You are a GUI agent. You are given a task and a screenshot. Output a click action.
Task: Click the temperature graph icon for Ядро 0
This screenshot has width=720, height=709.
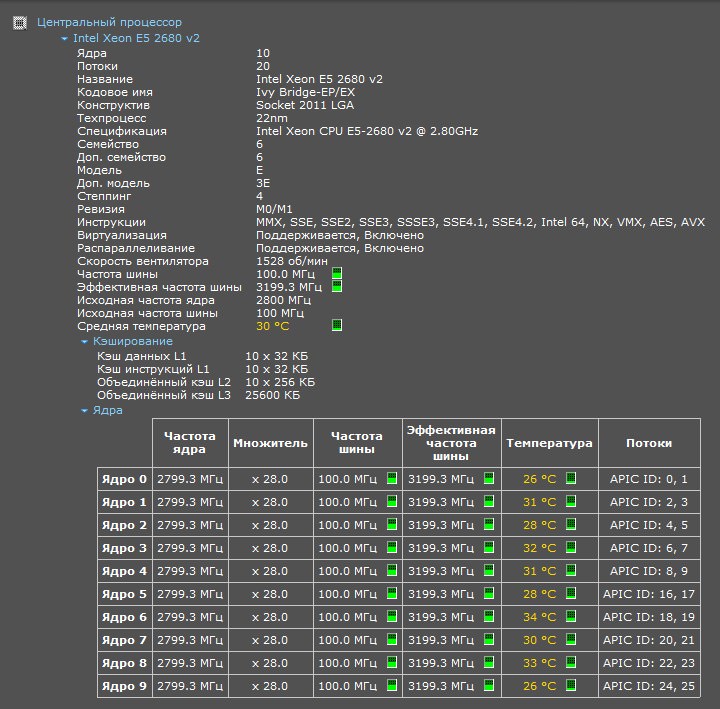[571, 478]
